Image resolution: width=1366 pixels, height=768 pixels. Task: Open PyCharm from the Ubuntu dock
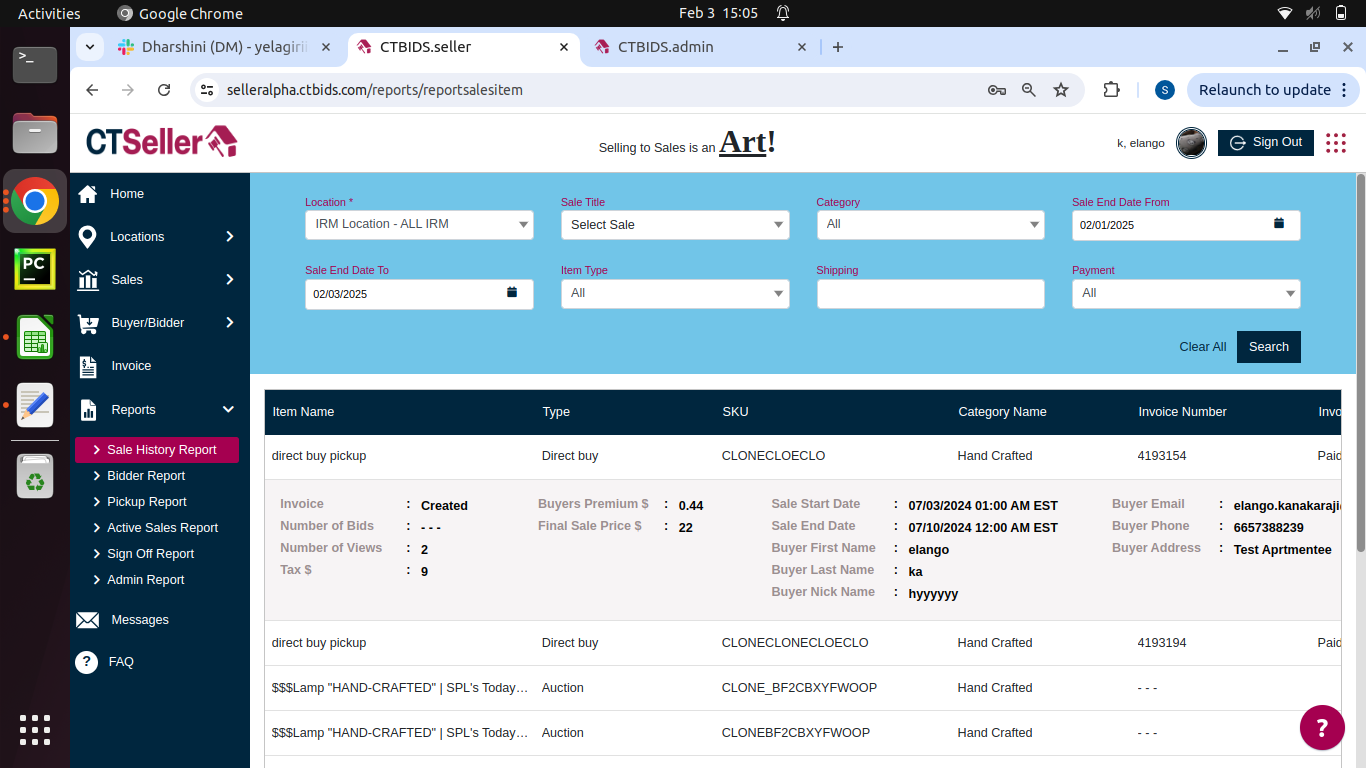[35, 269]
